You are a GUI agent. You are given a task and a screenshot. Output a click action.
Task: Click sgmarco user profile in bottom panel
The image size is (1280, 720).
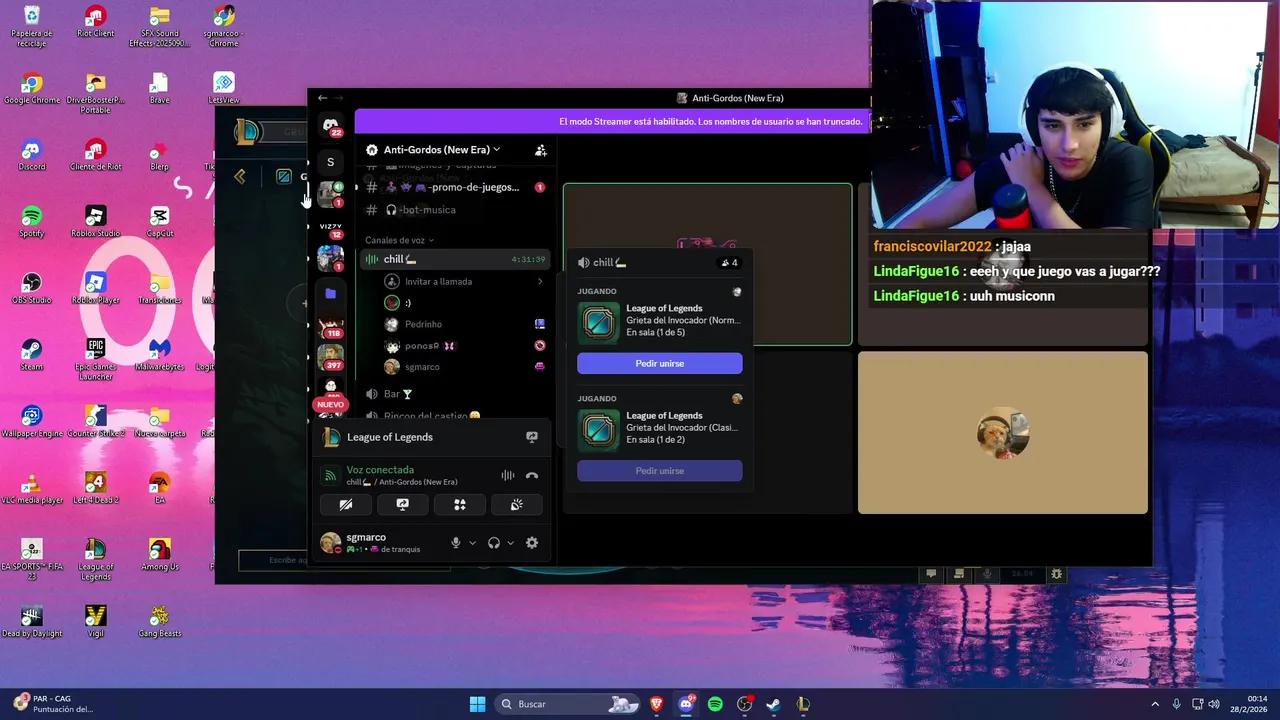(x=372, y=543)
